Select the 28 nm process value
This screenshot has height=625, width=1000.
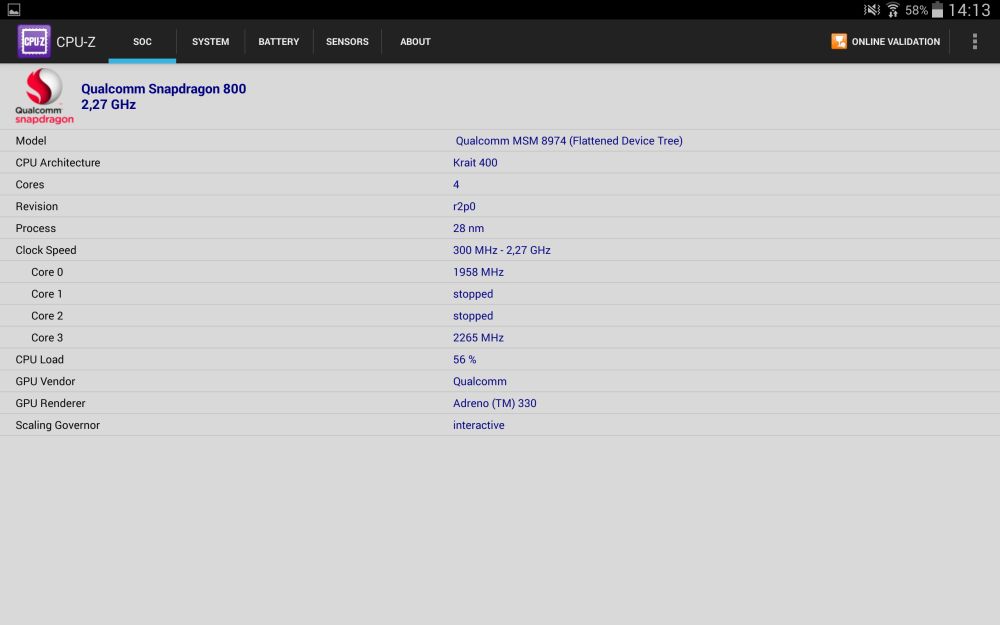pos(468,228)
